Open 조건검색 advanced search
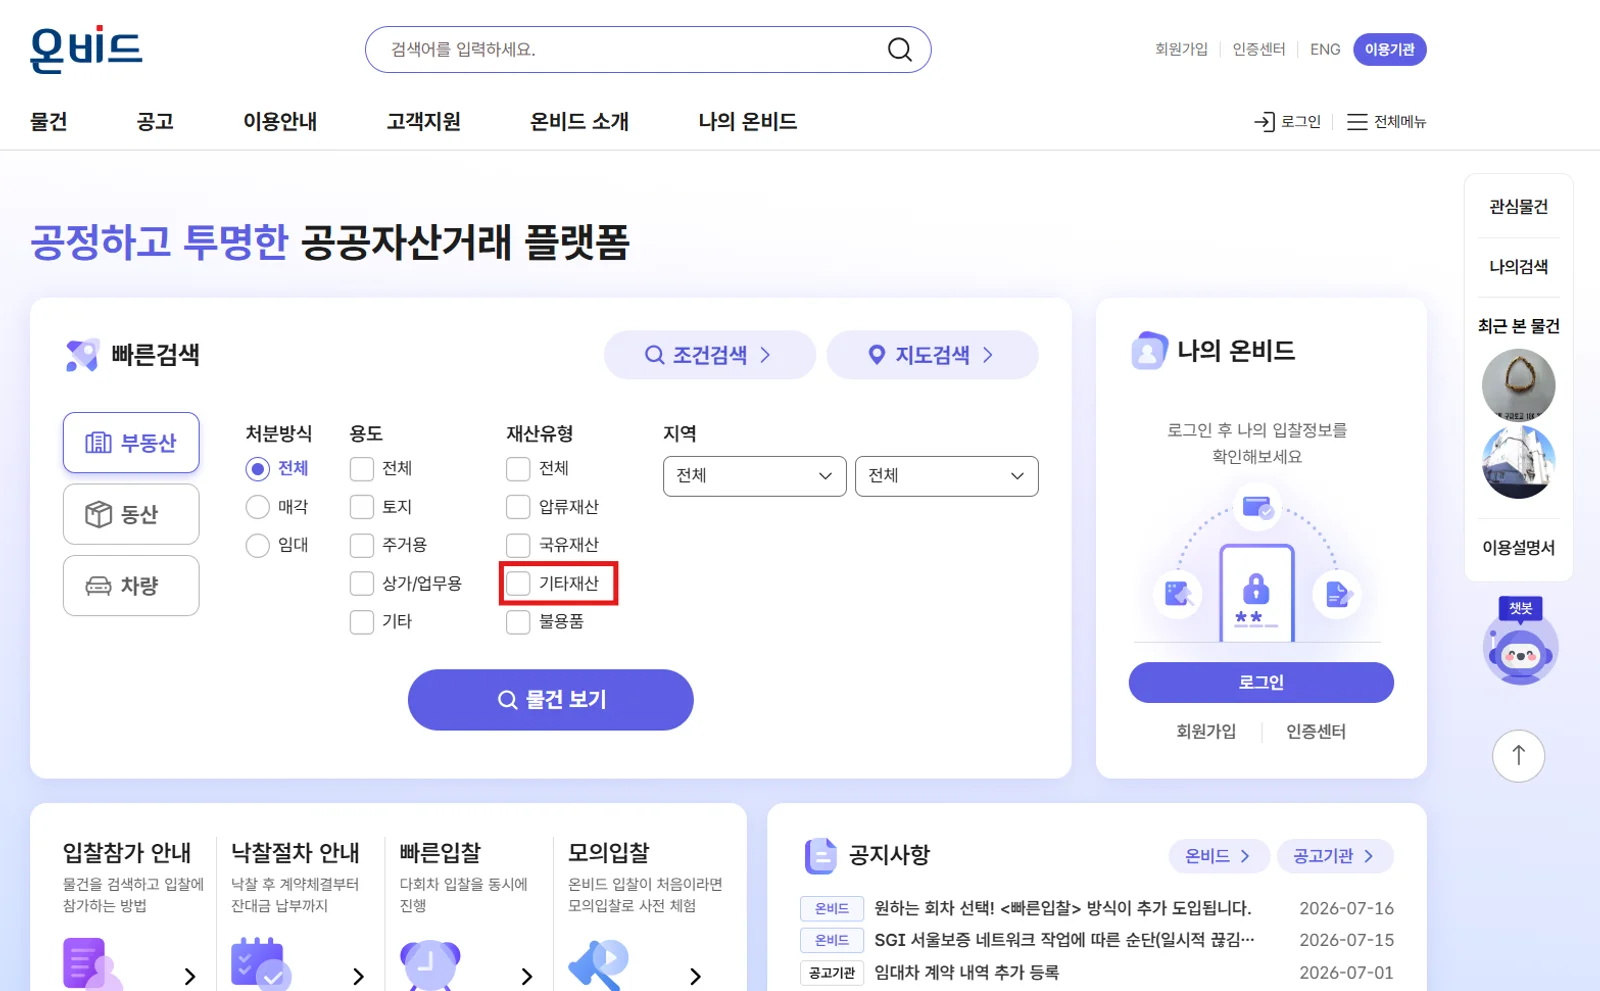The width and height of the screenshot is (1600, 991). (709, 355)
